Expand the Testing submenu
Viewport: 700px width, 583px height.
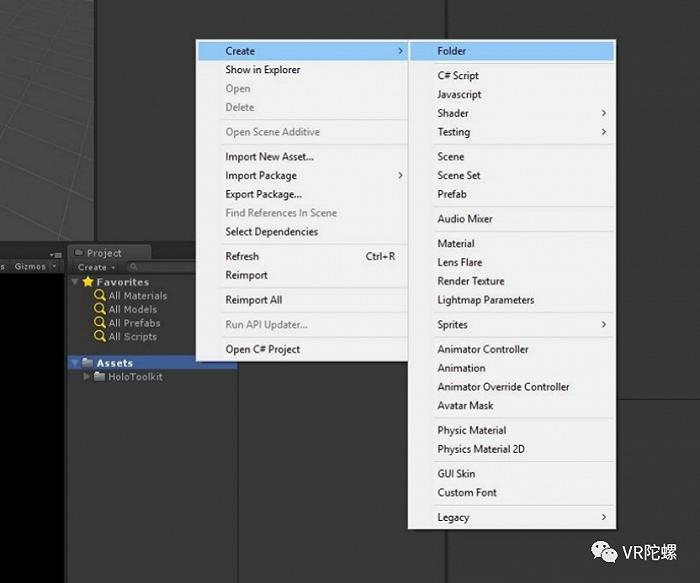[604, 132]
